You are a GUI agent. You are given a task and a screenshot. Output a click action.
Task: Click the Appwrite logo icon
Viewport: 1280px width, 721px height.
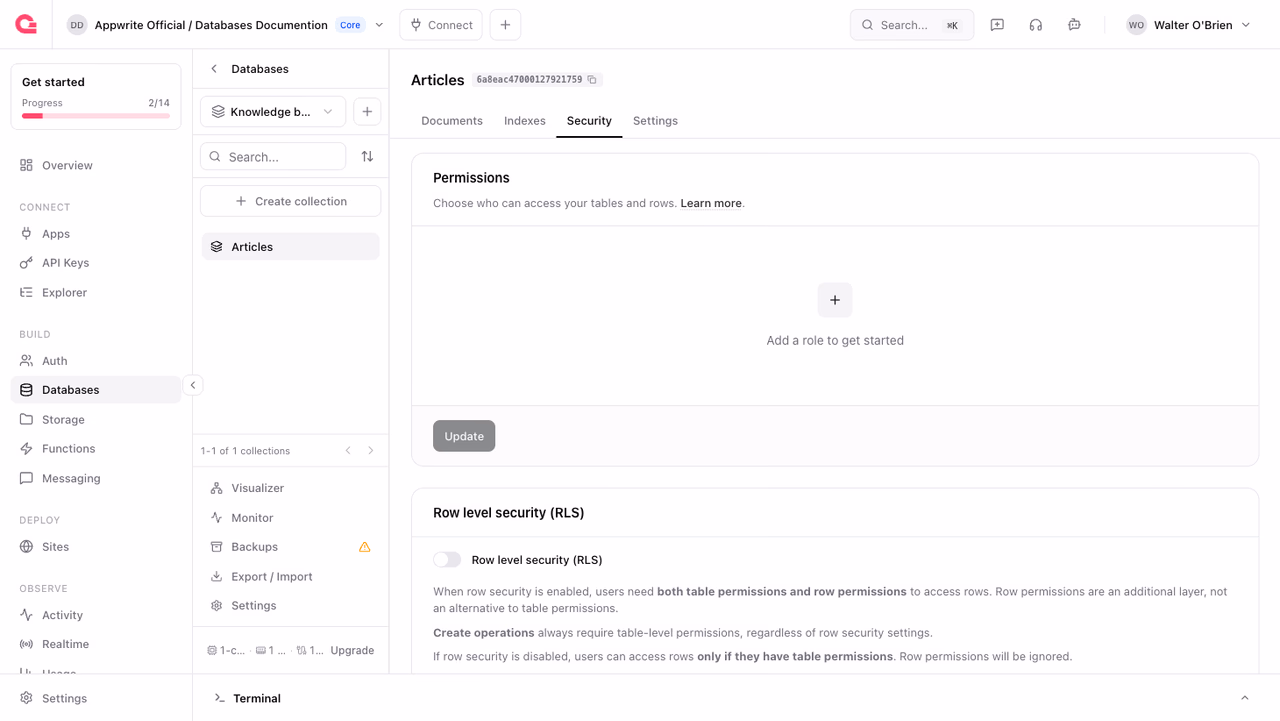click(x=26, y=24)
